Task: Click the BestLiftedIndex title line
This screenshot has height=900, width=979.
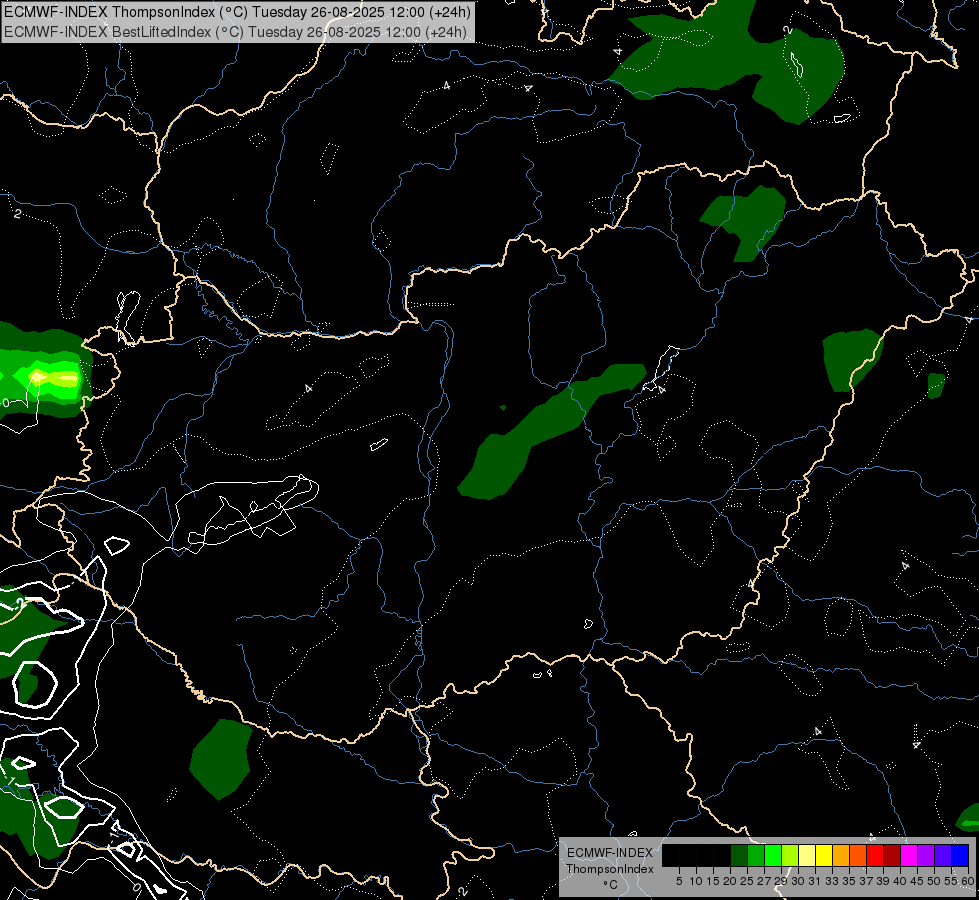Action: tap(235, 31)
